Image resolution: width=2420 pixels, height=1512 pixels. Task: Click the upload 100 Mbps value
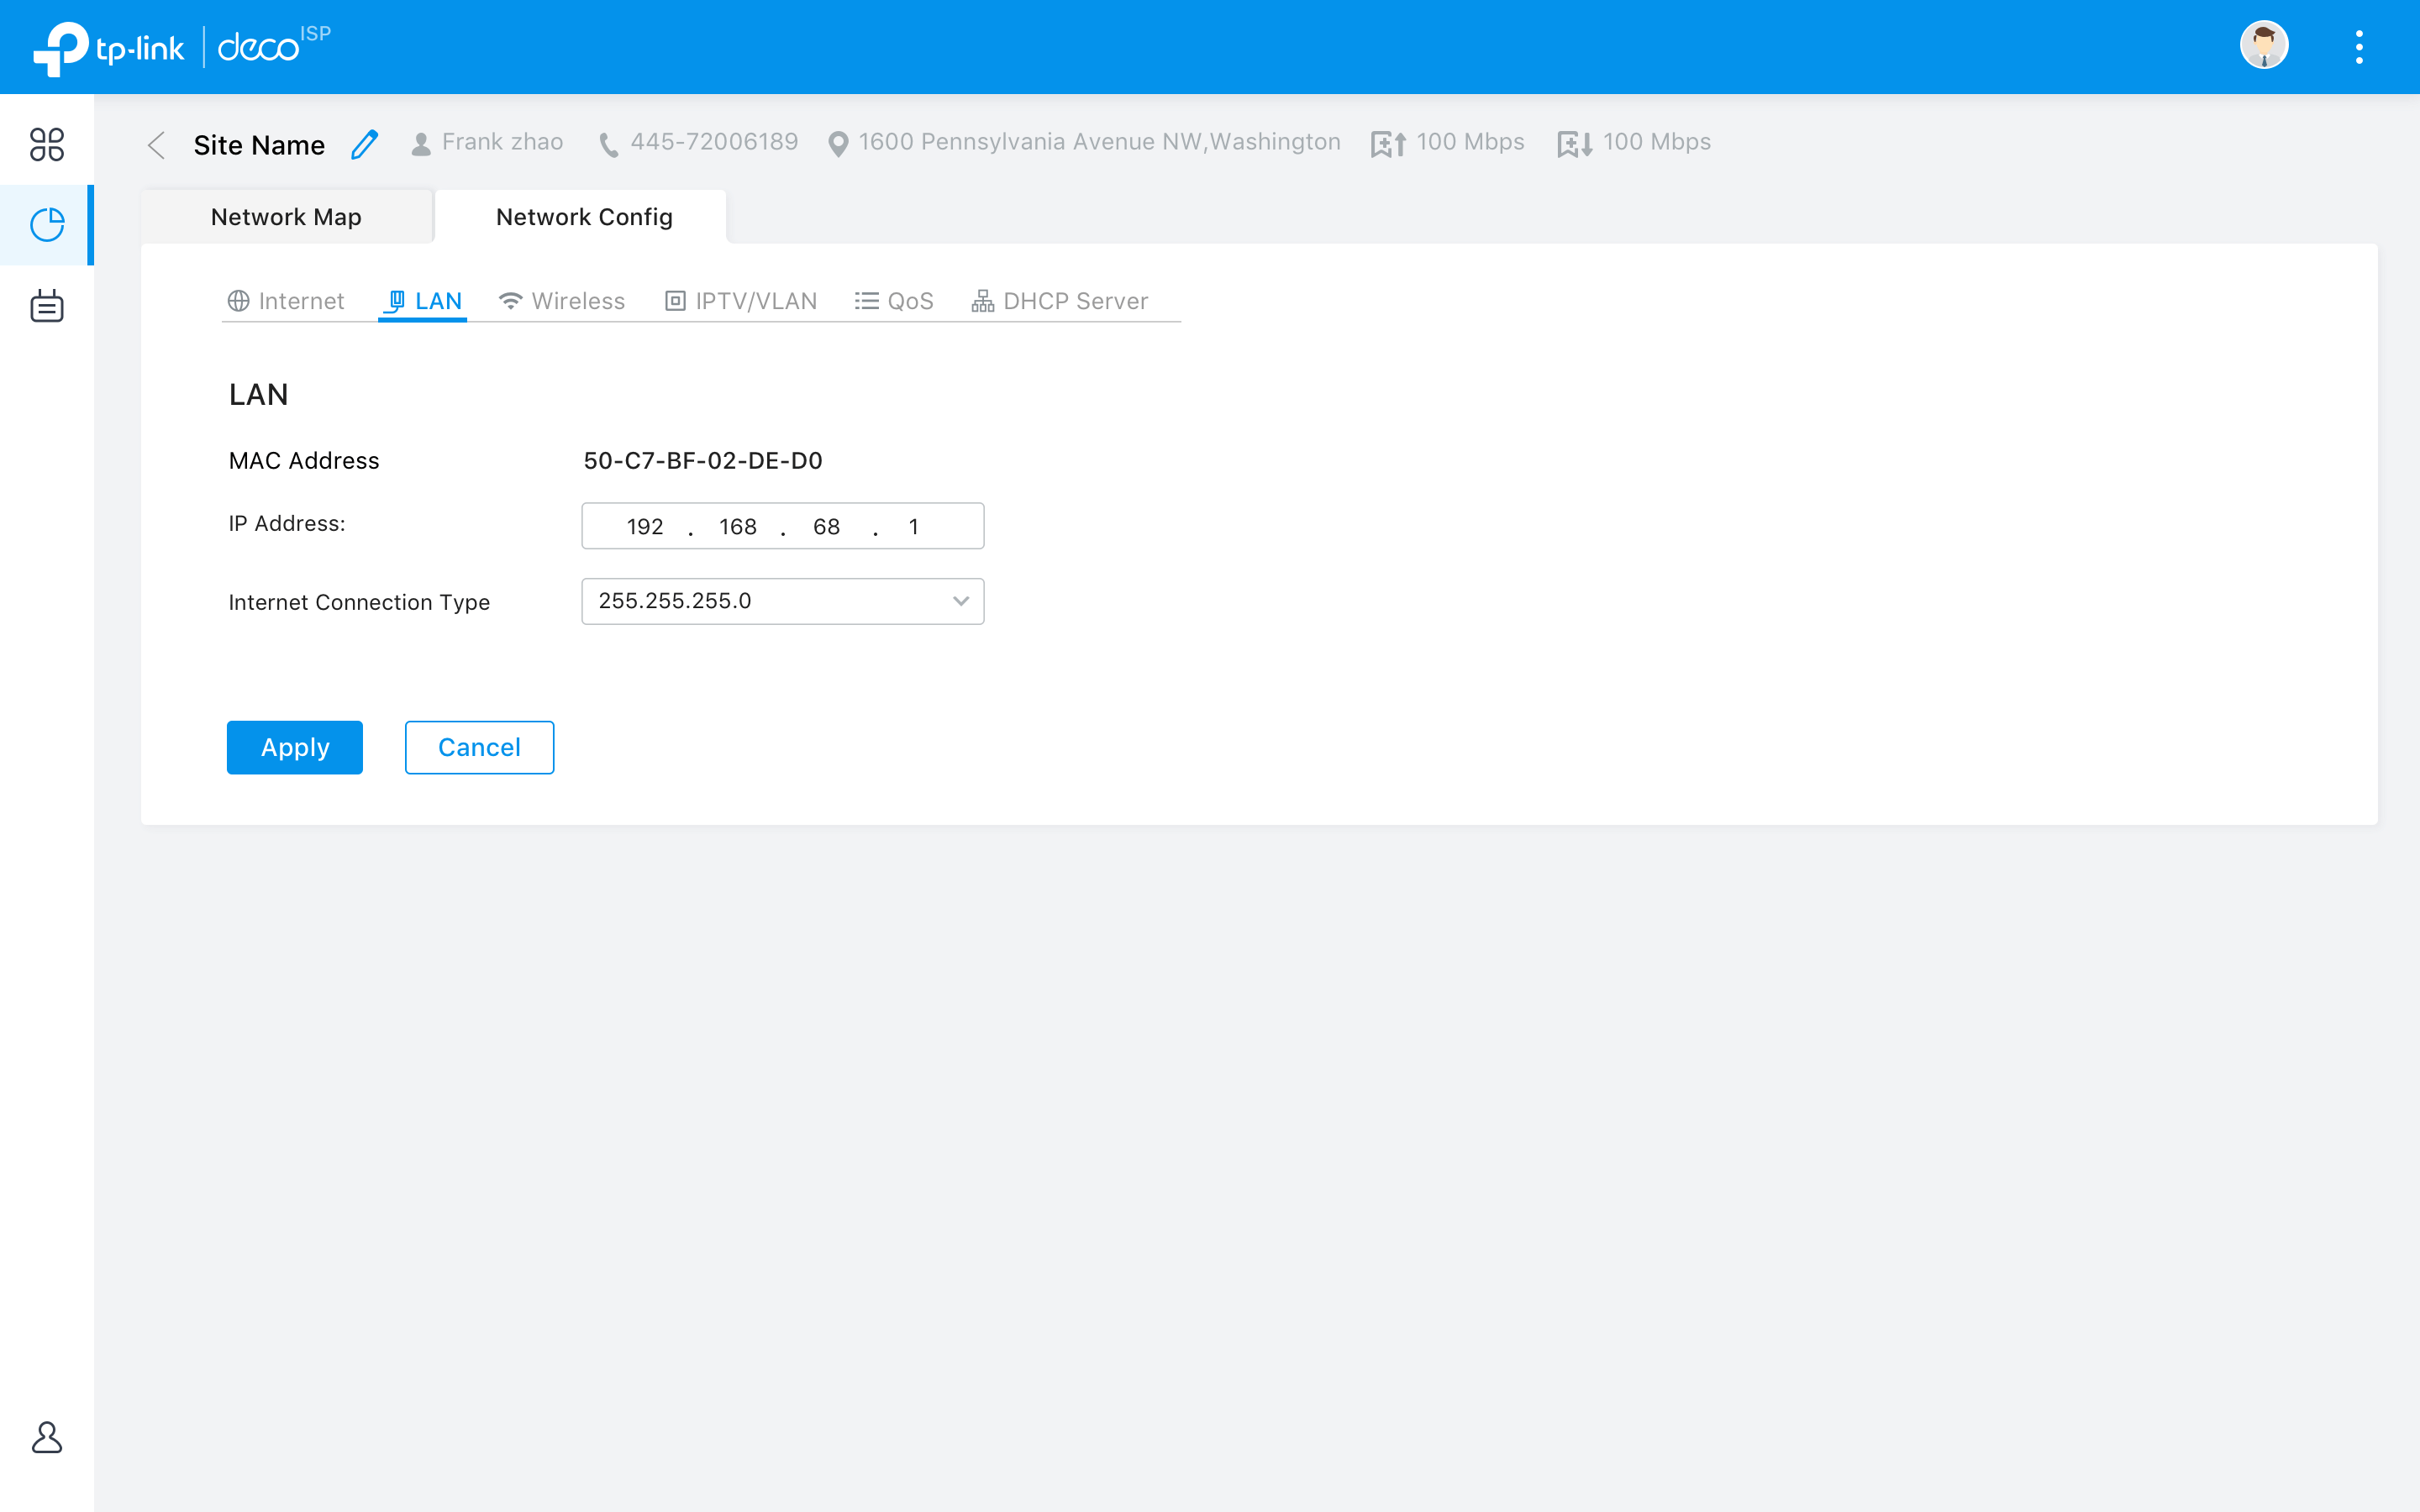[x=1470, y=142]
